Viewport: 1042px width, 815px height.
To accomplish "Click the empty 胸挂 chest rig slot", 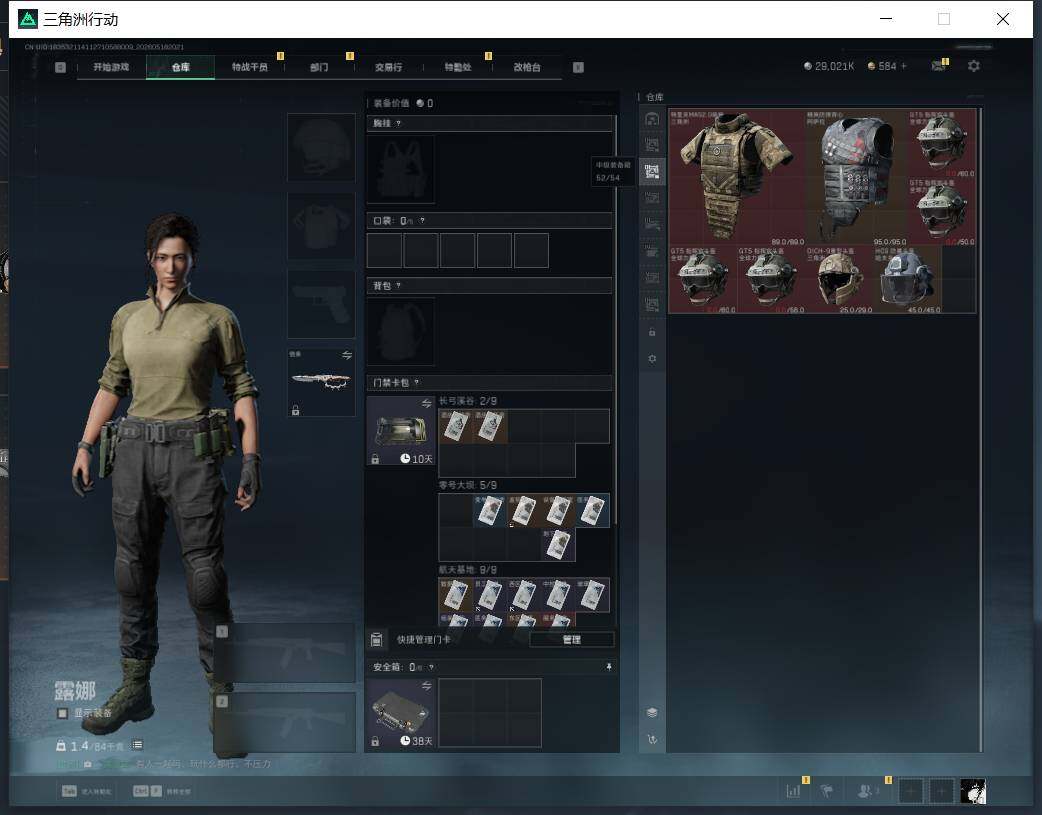I will coord(401,170).
